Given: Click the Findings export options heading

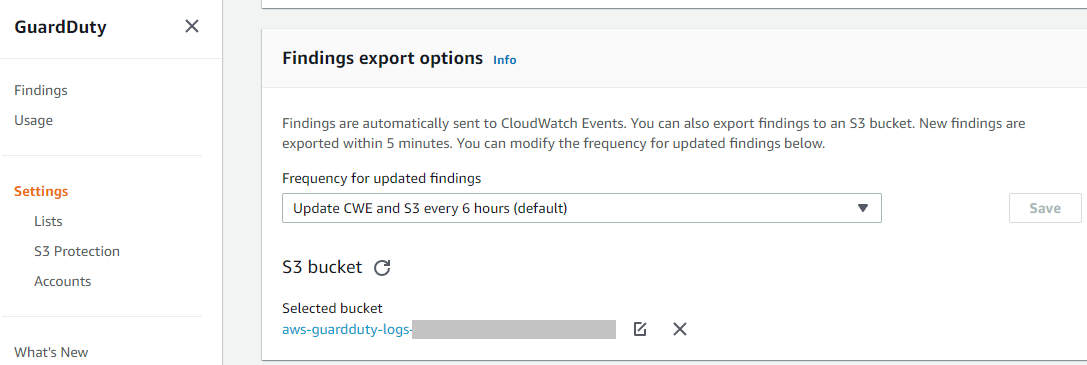Looking at the screenshot, I should (383, 58).
